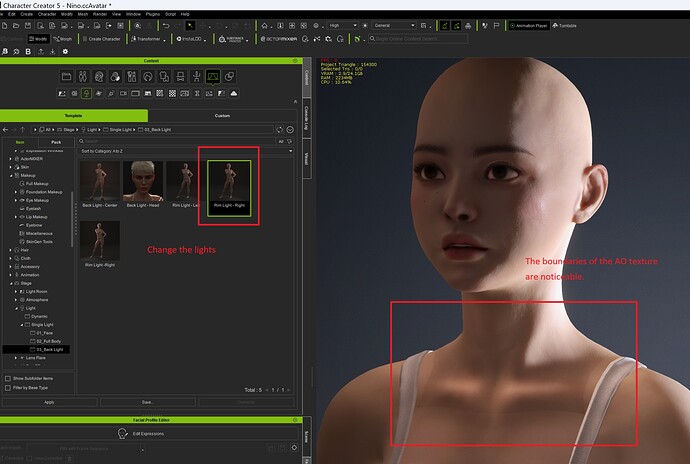Click the cloud download icon in Content
This screenshot has height=464, width=690.
tap(234, 93)
